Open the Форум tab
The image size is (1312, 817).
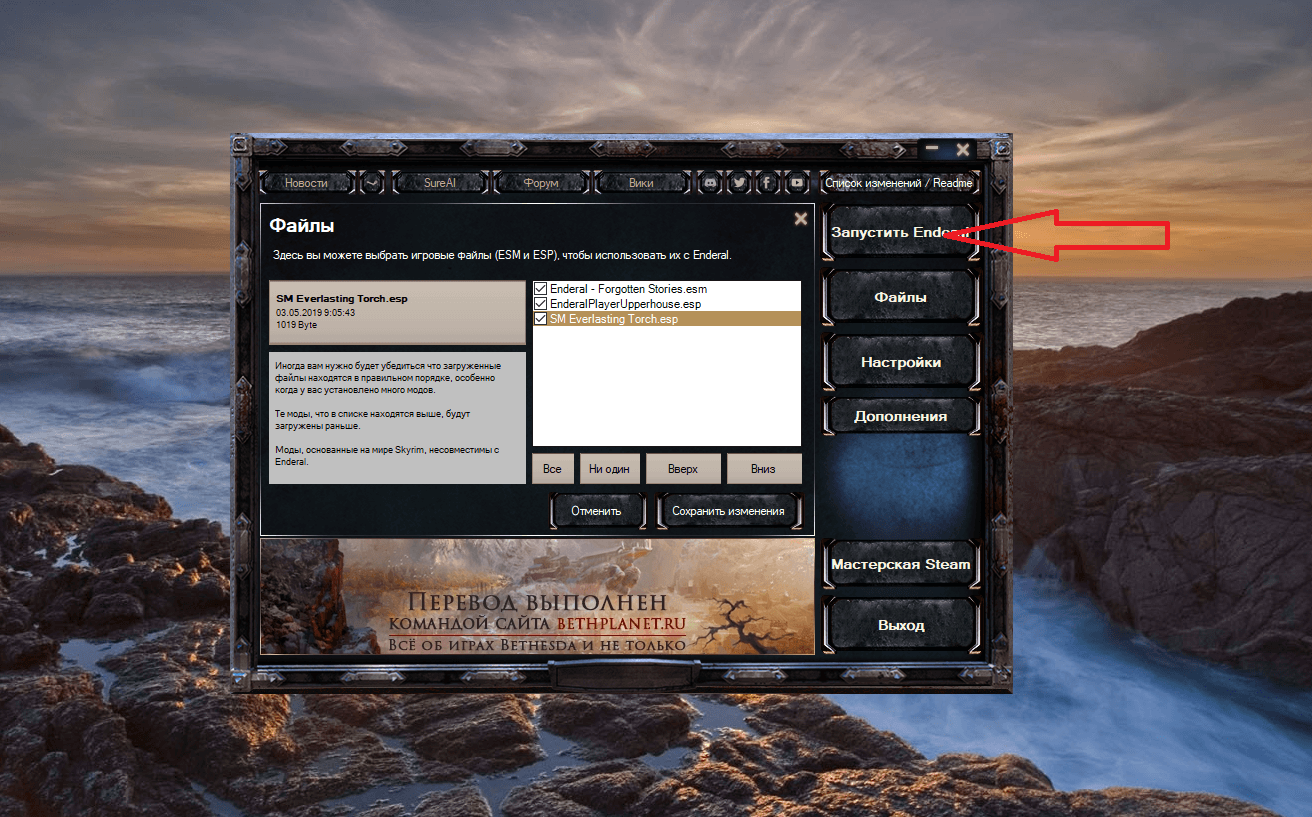click(x=540, y=183)
